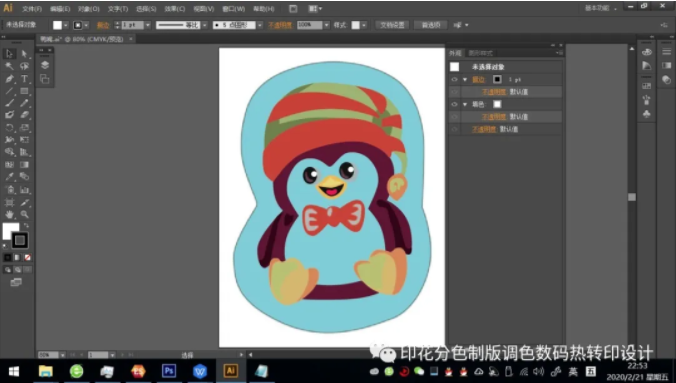Select the Line Segment tool
Screen dimensions: 676x383
pos(9,91)
